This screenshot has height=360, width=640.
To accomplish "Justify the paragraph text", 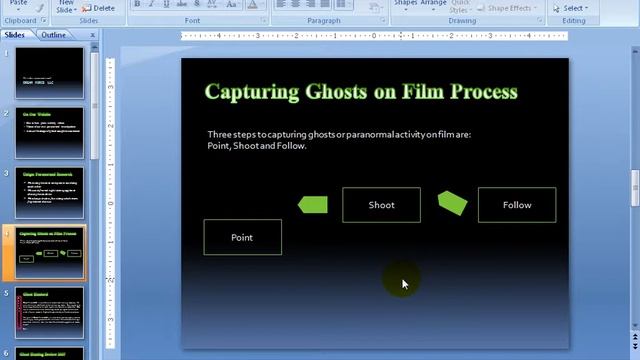I will click(x=325, y=4).
